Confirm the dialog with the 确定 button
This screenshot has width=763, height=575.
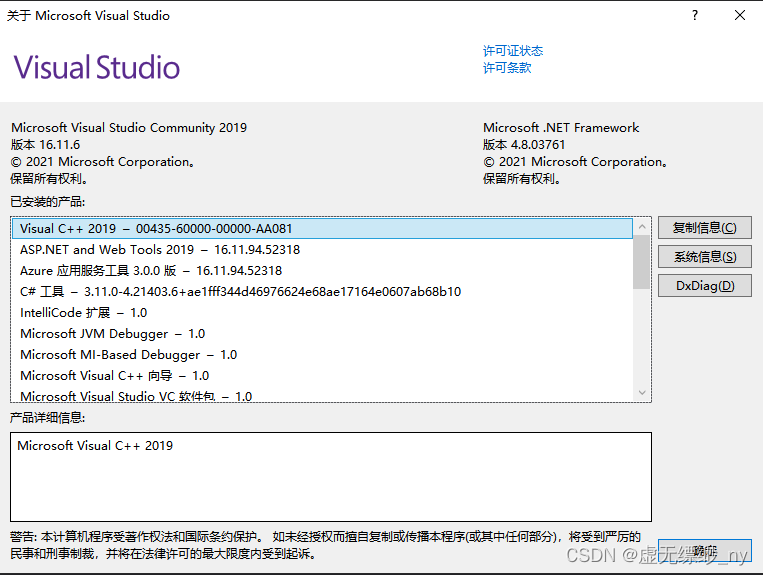[705, 551]
